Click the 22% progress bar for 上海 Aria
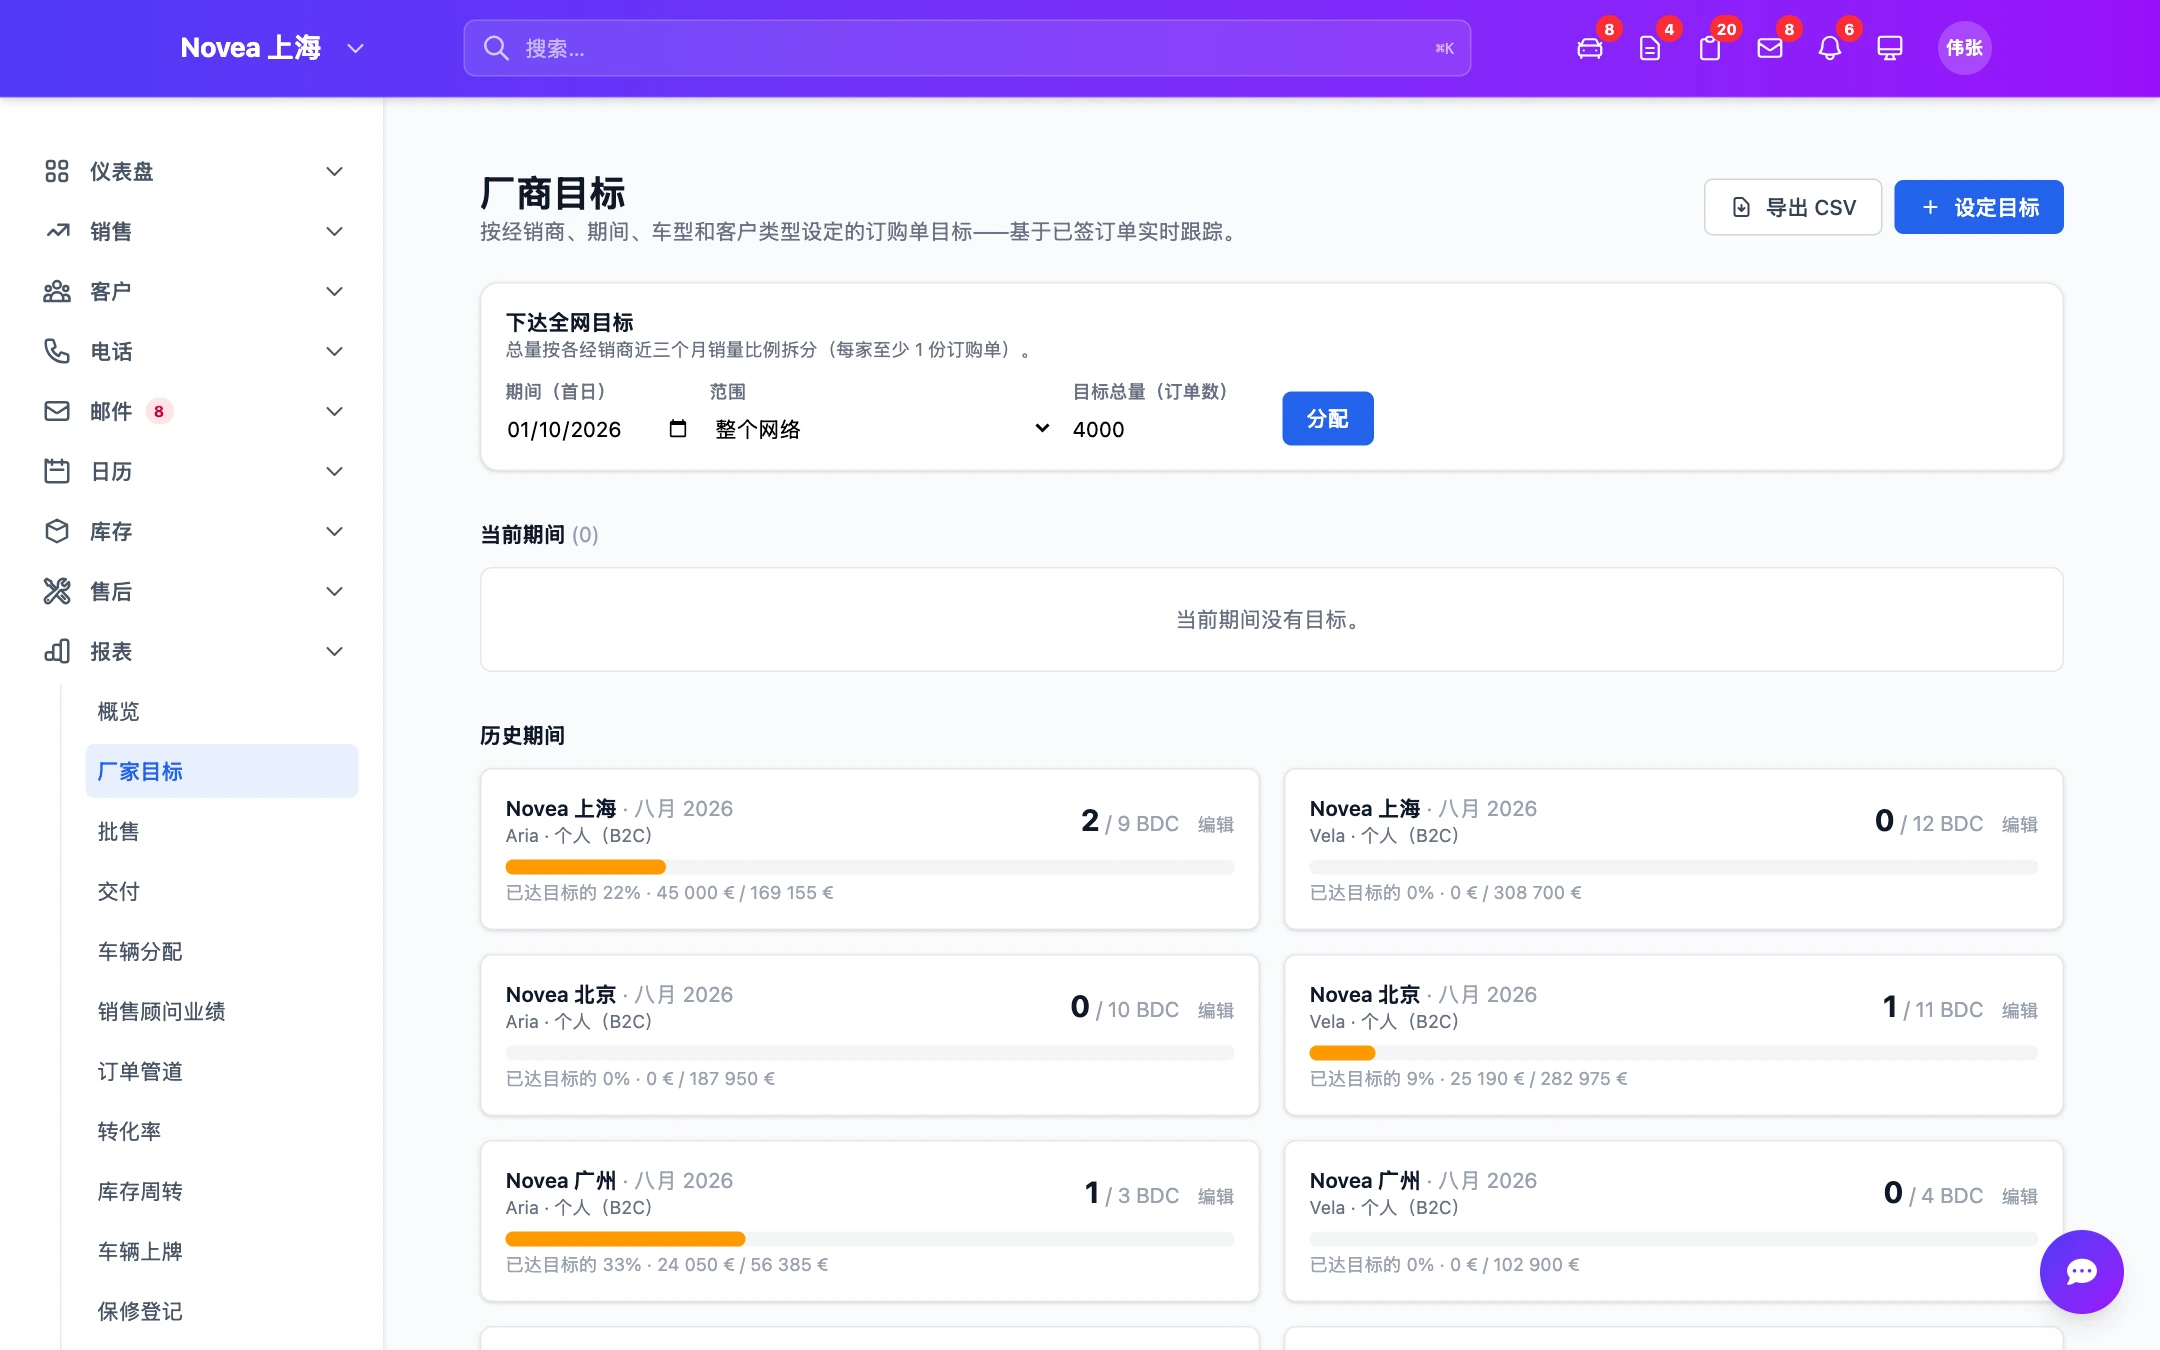The width and height of the screenshot is (2160, 1350). (x=870, y=867)
